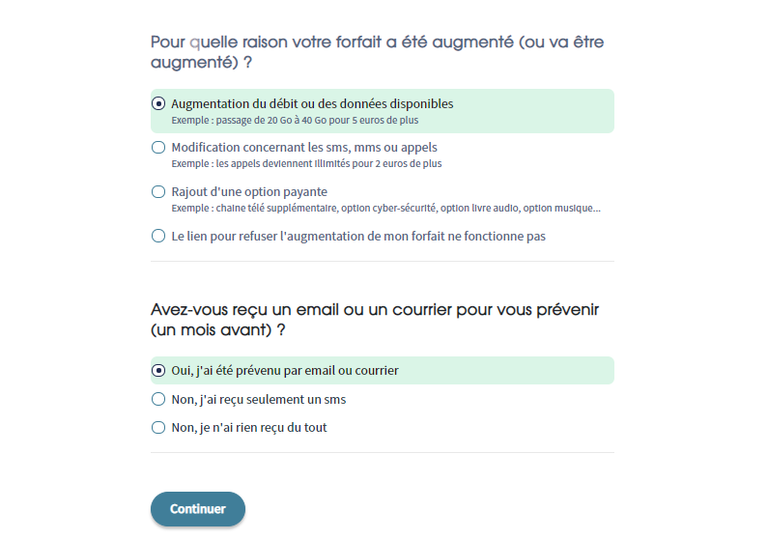Image resolution: width=768 pixels, height=538 pixels.
Task: Click the 'Rajout d'une option payante' label
Action: tap(249, 192)
